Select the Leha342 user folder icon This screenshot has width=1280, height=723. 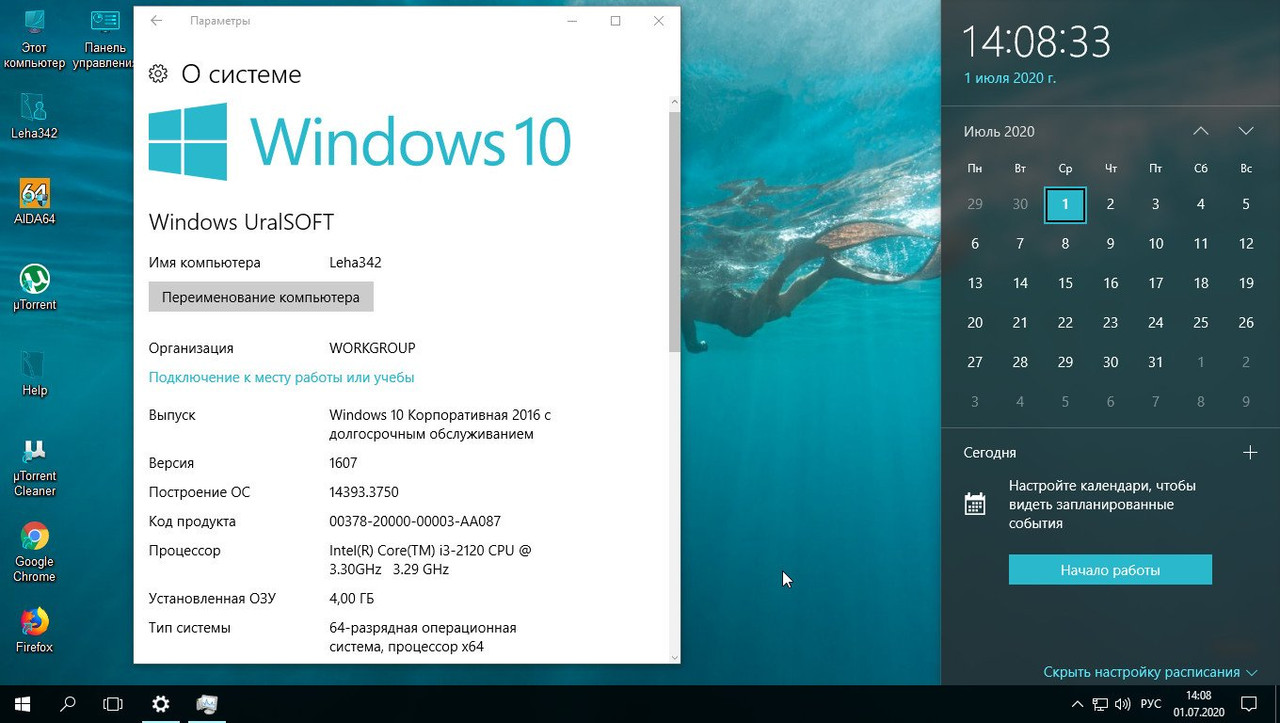tap(34, 115)
